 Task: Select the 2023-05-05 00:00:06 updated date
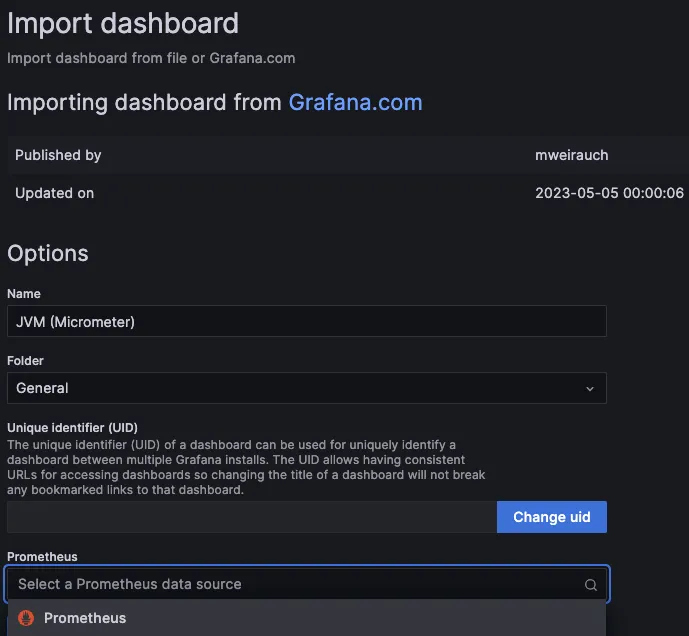[x=609, y=193]
